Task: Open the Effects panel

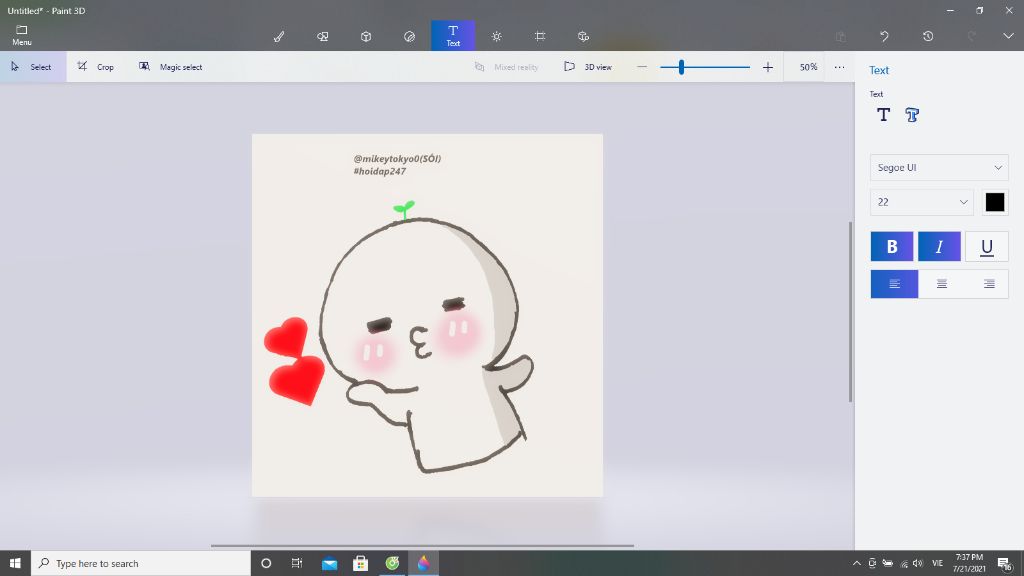Action: (497, 36)
